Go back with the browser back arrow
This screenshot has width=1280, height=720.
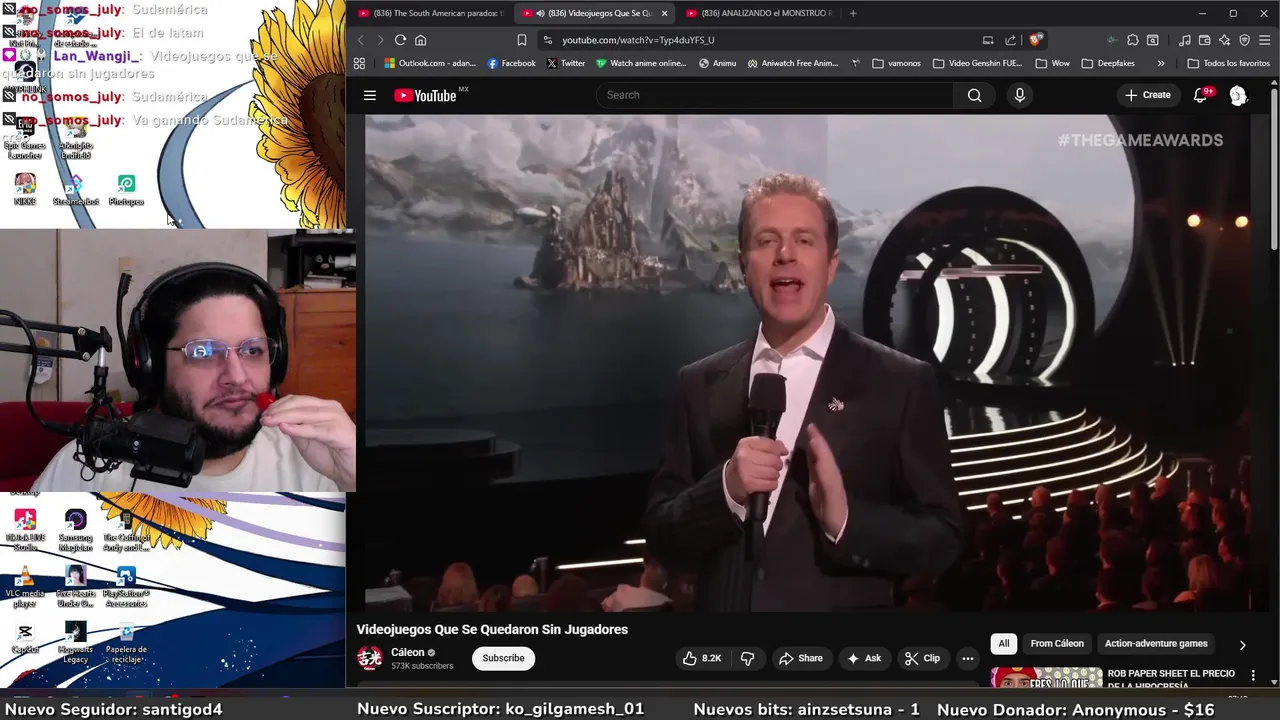tap(361, 40)
